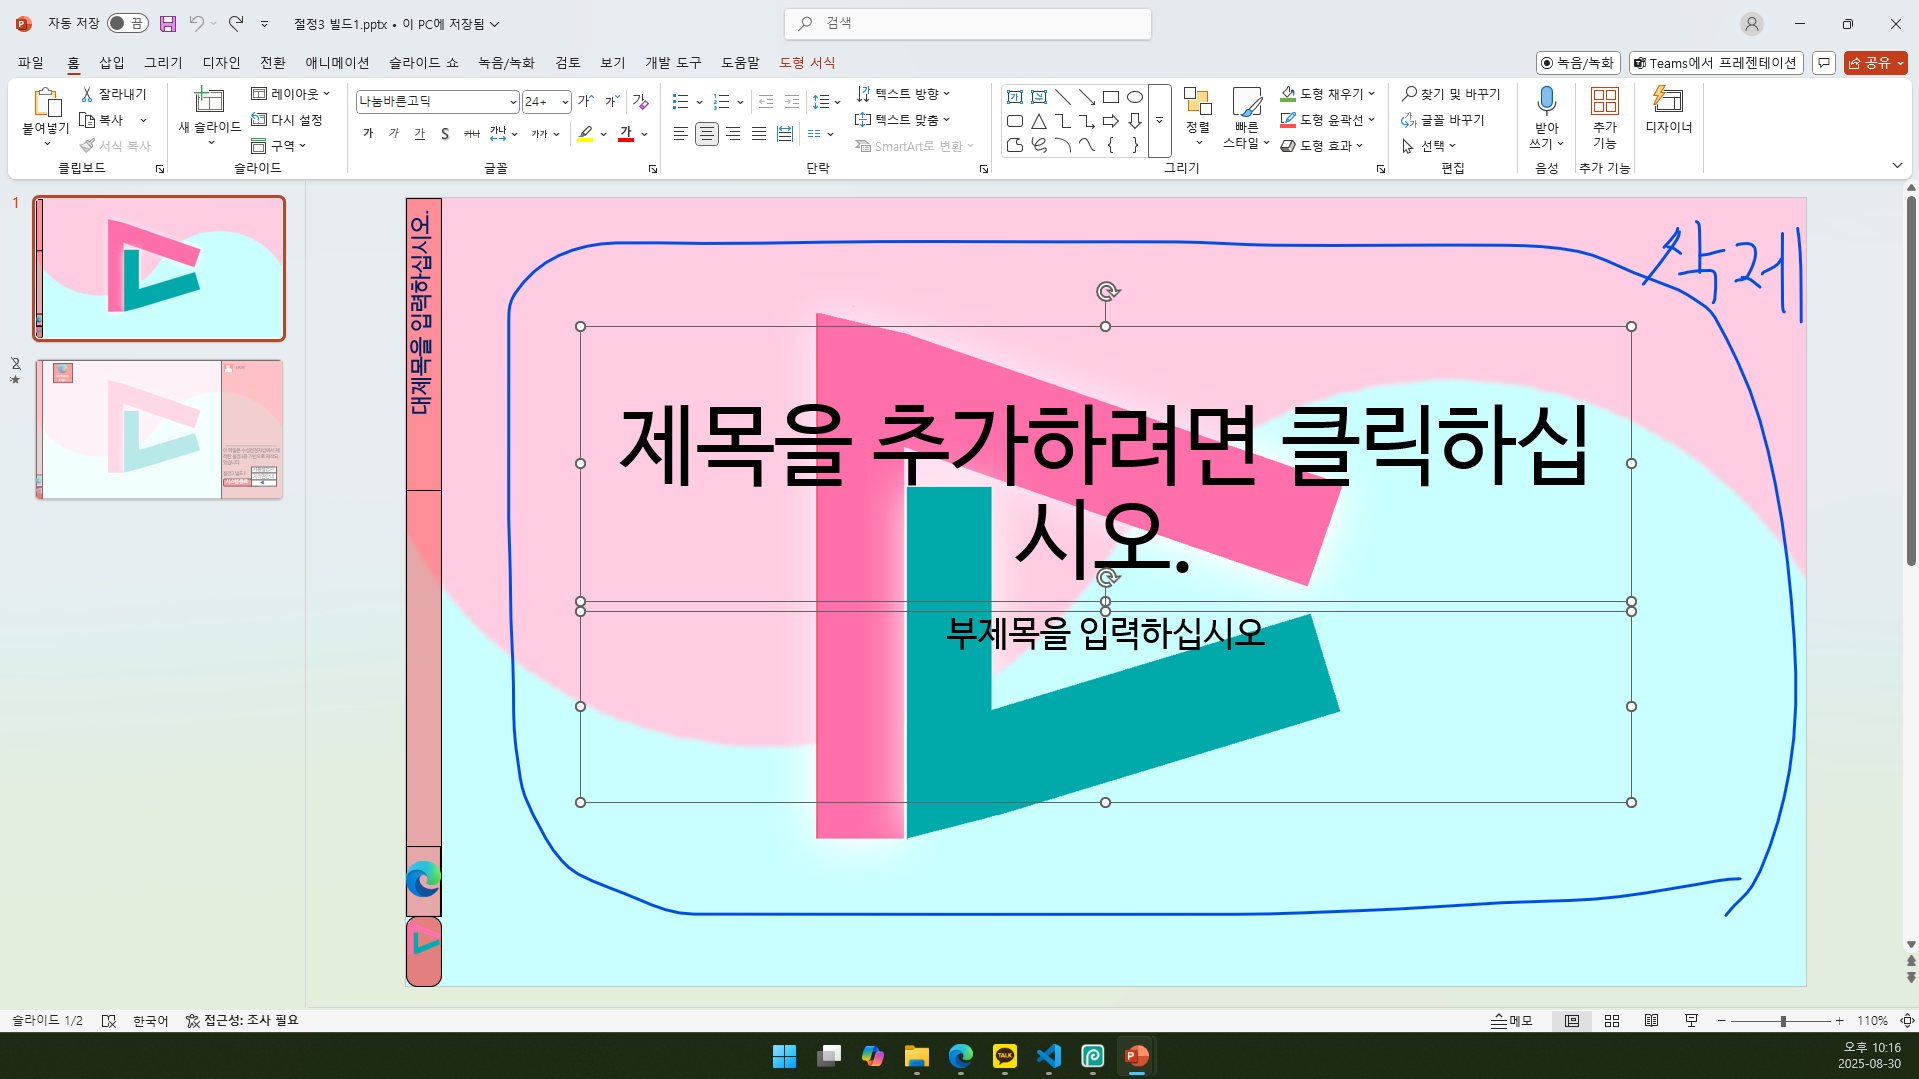Decrease font size

click(x=612, y=101)
